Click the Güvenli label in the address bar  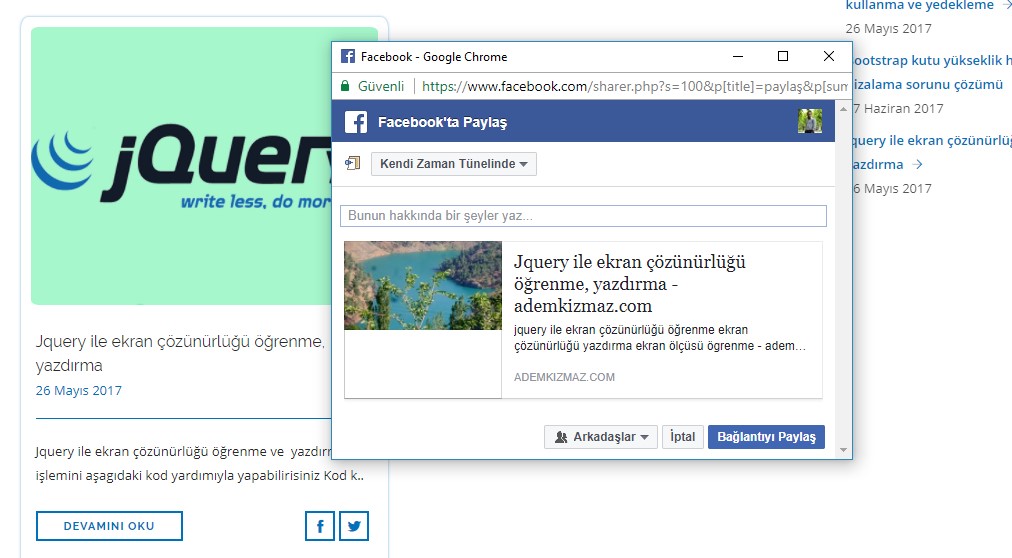381,86
